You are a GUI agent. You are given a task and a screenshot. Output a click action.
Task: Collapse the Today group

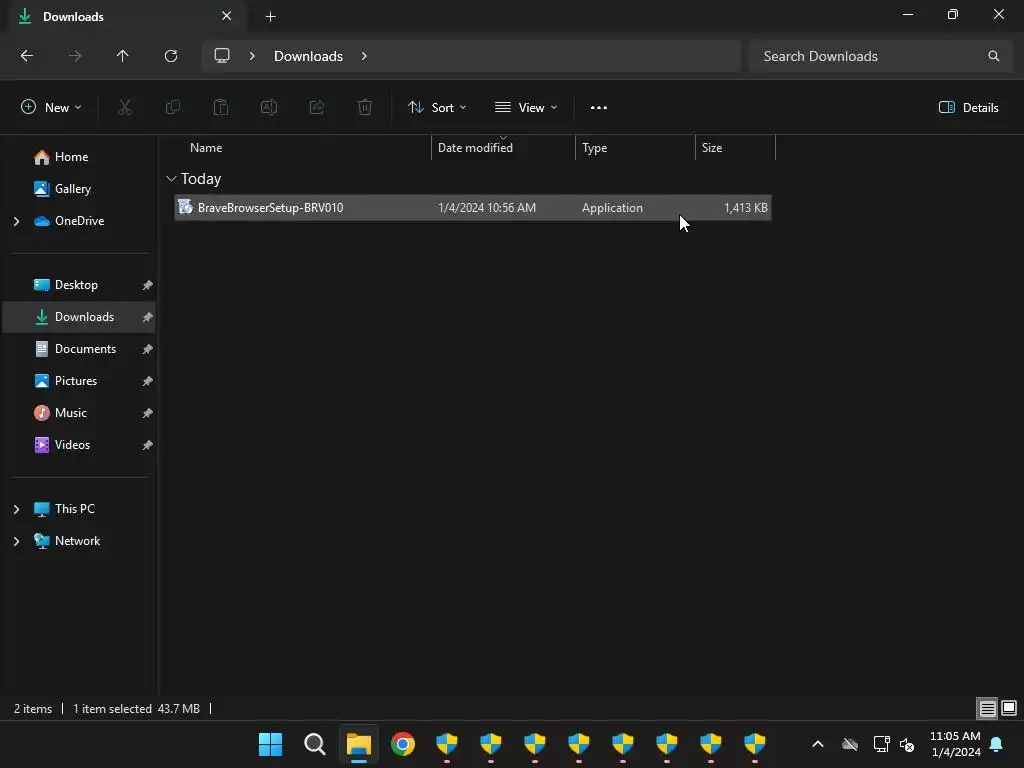pyautogui.click(x=171, y=179)
